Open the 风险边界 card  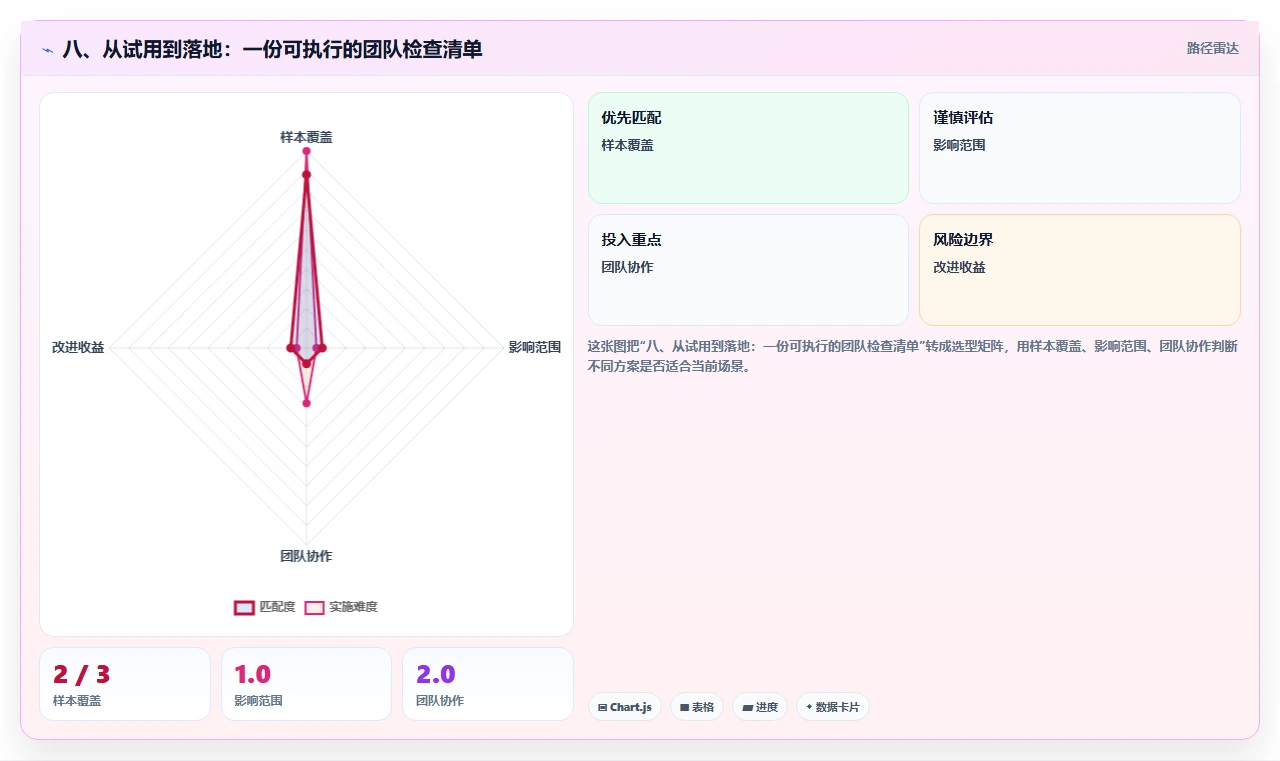click(1080, 270)
